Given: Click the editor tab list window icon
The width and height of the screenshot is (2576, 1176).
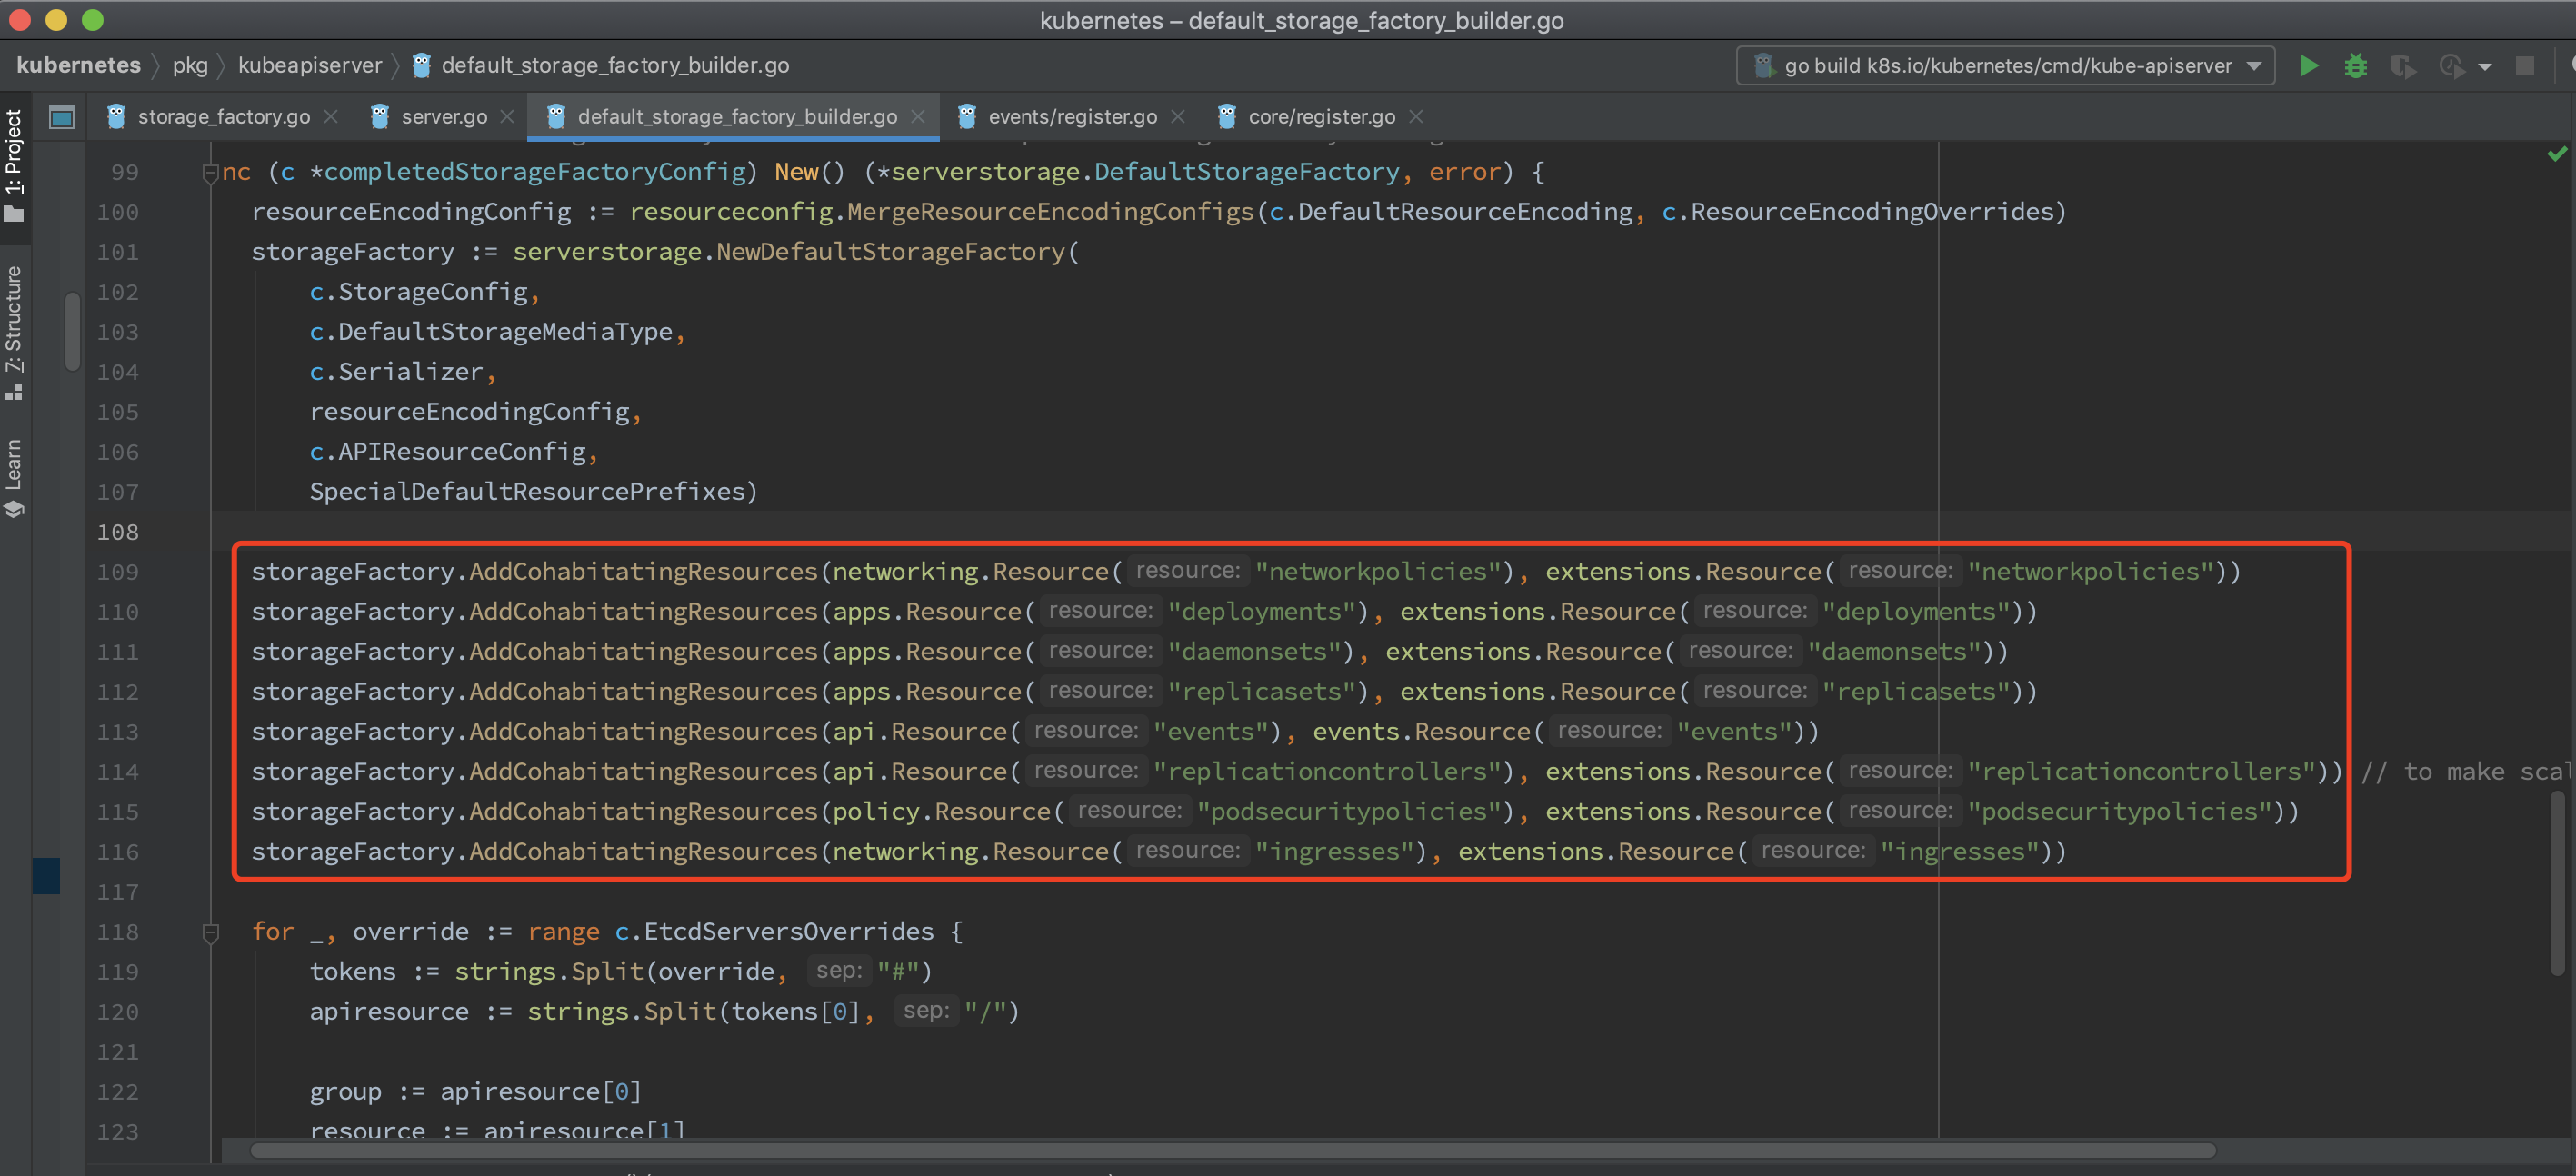Looking at the screenshot, I should [x=62, y=117].
